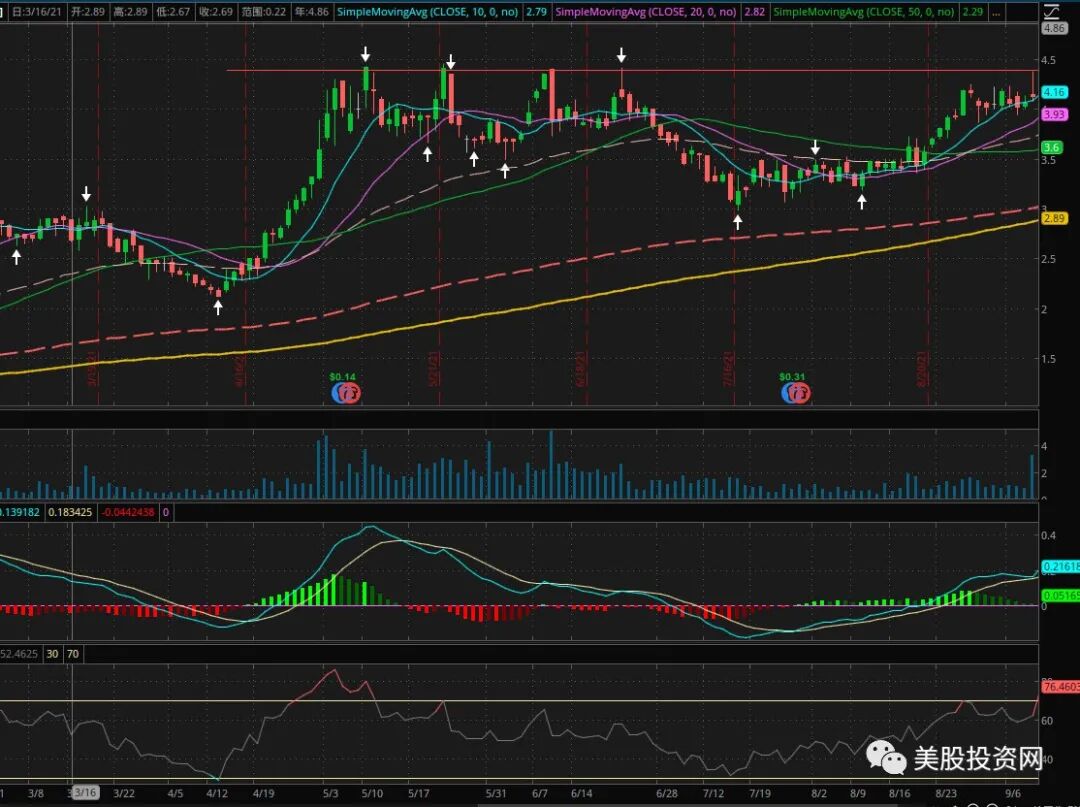Click the highlighted 3/16 date on time axis
The image size is (1080, 807).
tap(85, 793)
